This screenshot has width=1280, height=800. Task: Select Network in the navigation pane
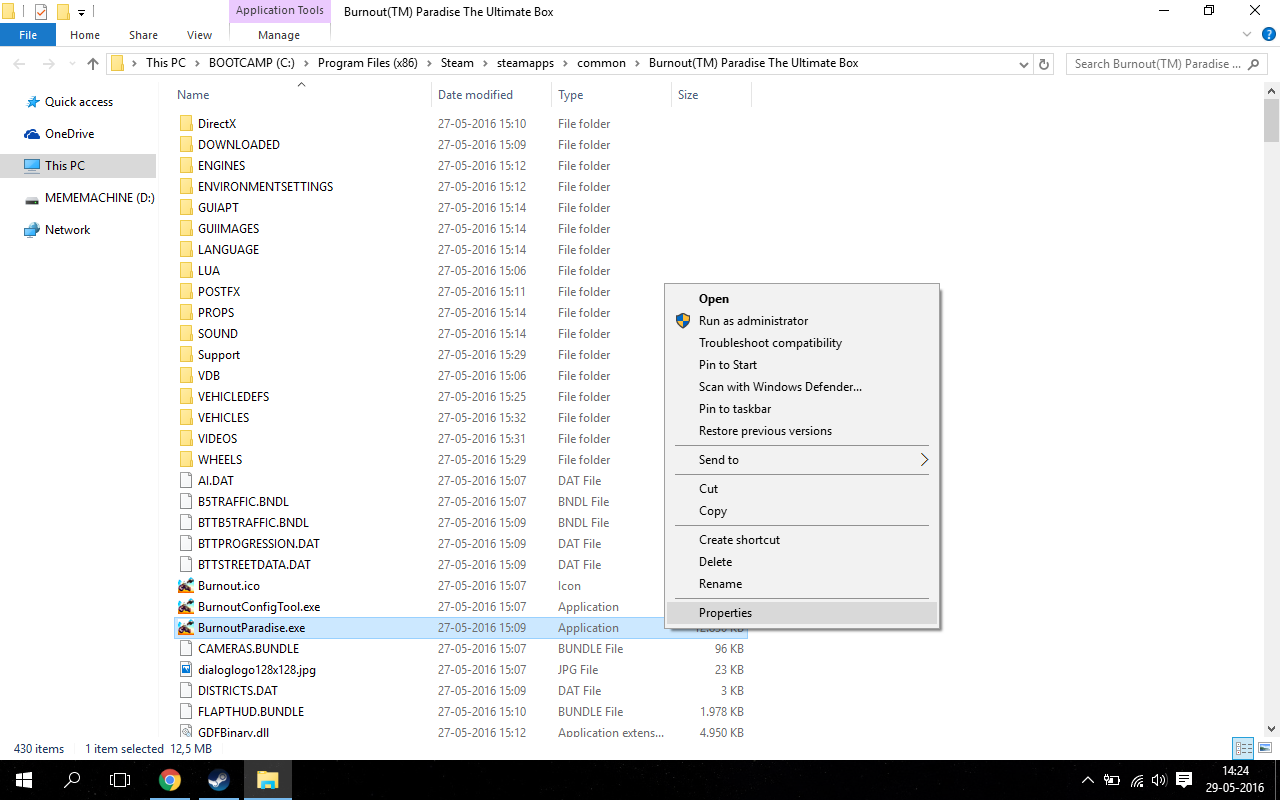pyautogui.click(x=57, y=230)
